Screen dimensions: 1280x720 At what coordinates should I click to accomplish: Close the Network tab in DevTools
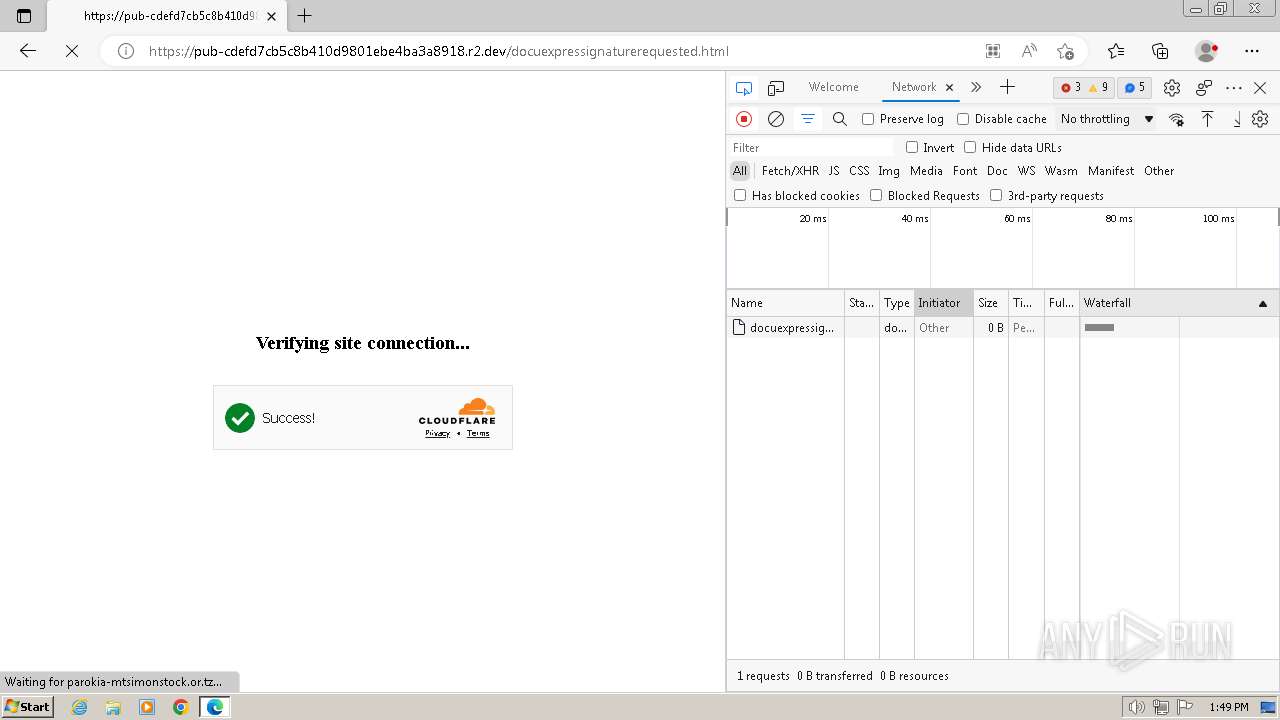pyautogui.click(x=950, y=87)
